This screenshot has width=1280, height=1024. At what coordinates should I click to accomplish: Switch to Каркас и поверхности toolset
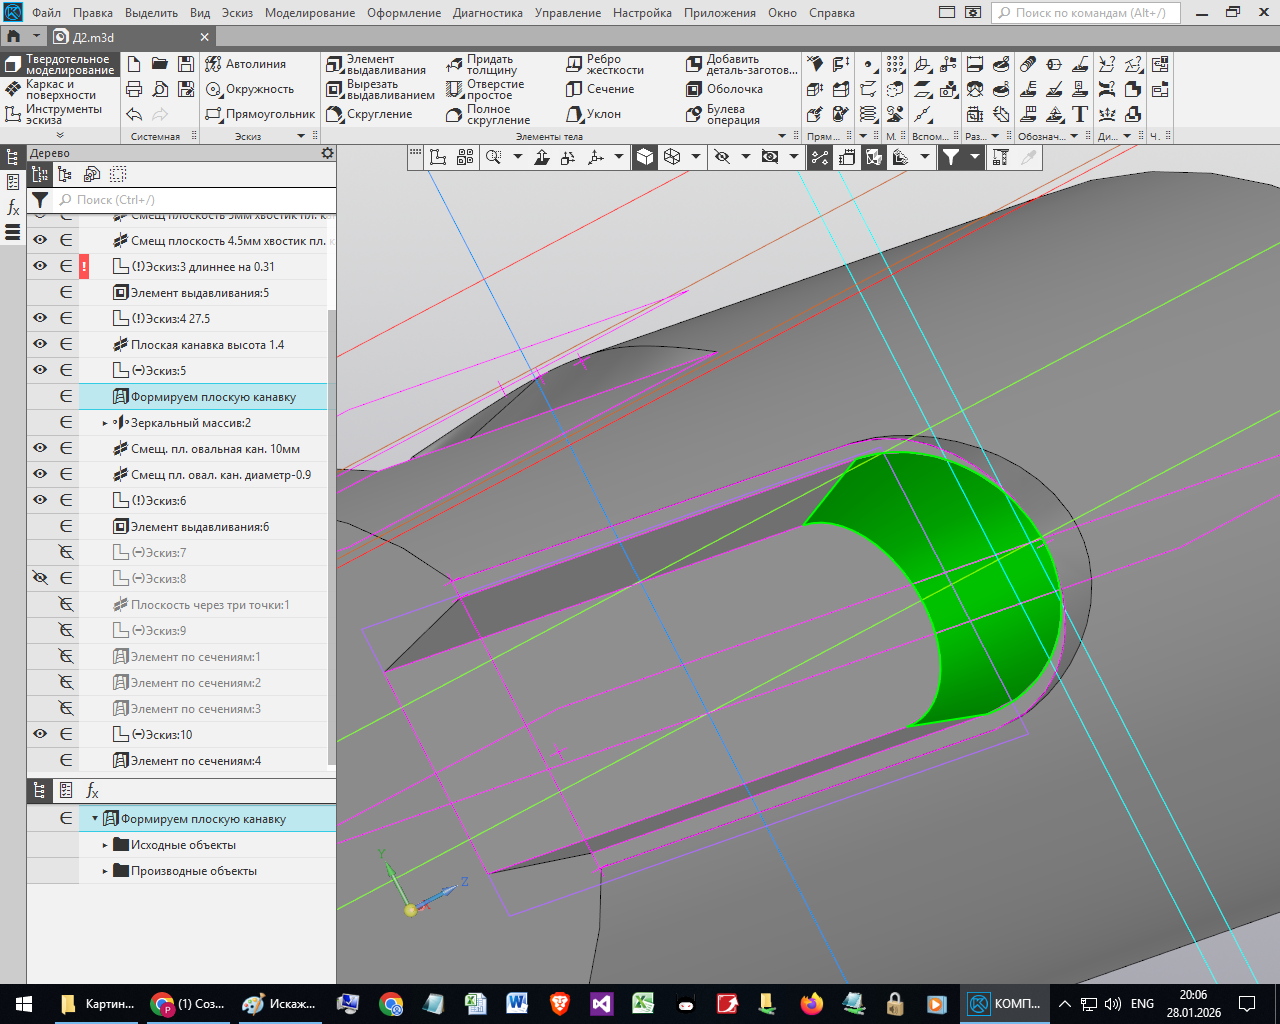(x=60, y=90)
